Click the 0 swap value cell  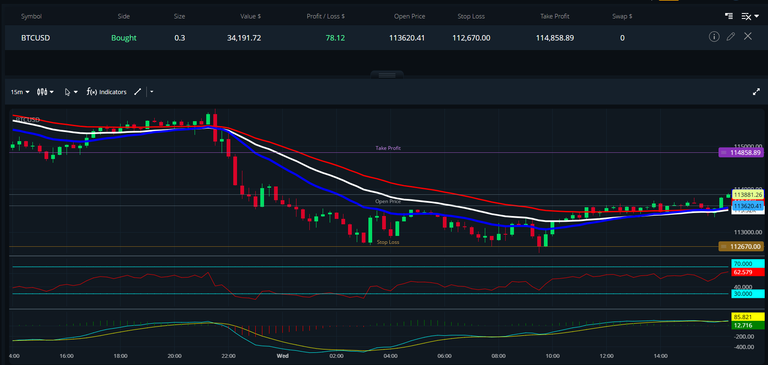tap(622, 38)
